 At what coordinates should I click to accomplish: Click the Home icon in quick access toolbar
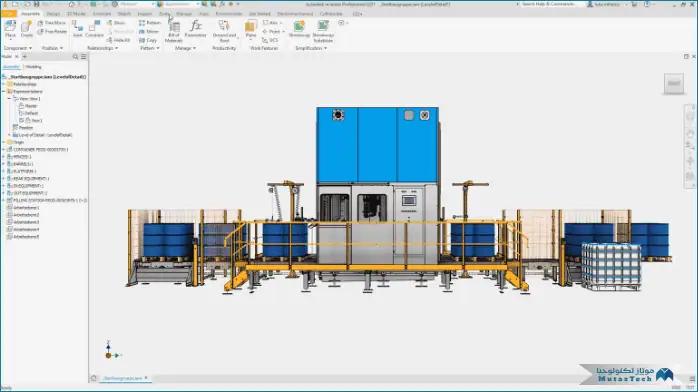71,4
